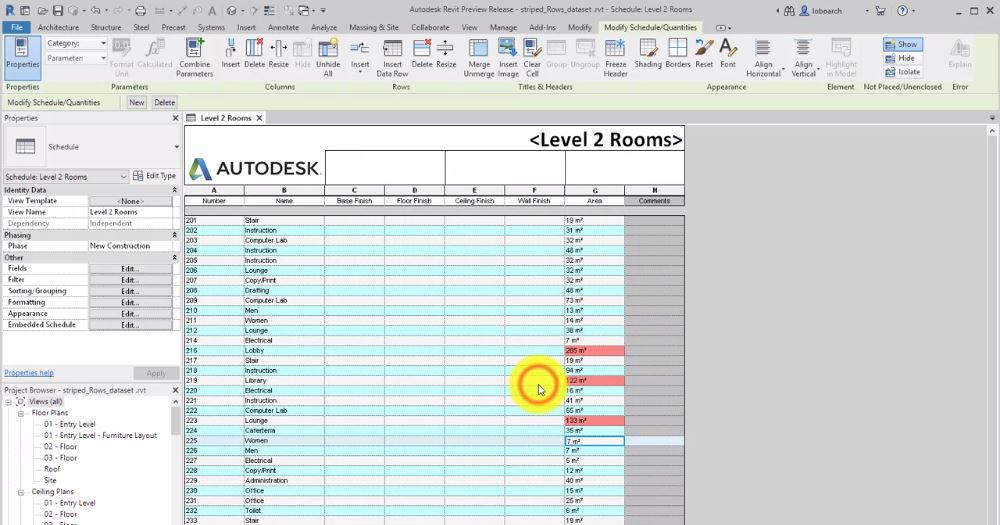Click Edit Type button

pos(154,176)
